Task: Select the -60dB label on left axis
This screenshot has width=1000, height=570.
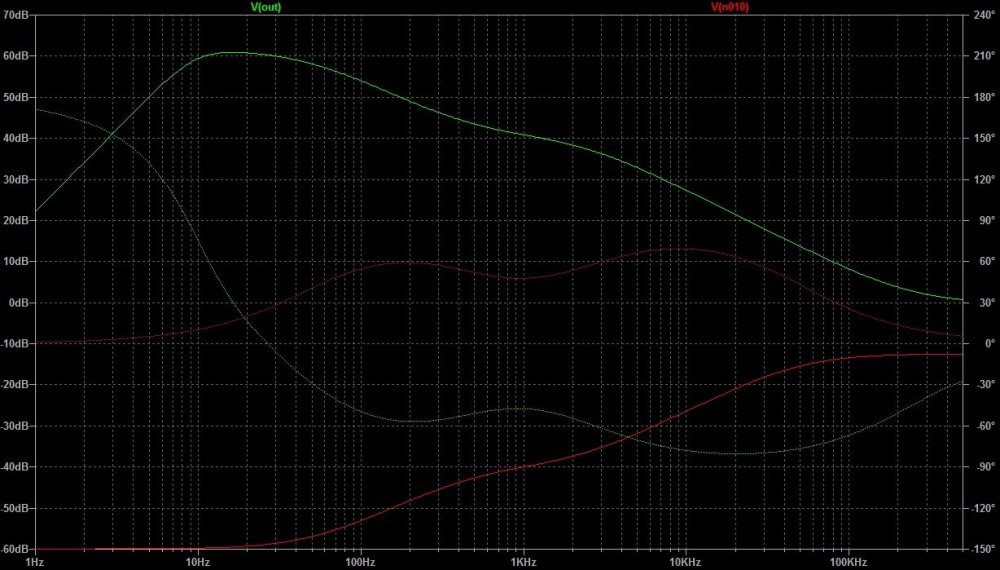Action: (x=14, y=549)
